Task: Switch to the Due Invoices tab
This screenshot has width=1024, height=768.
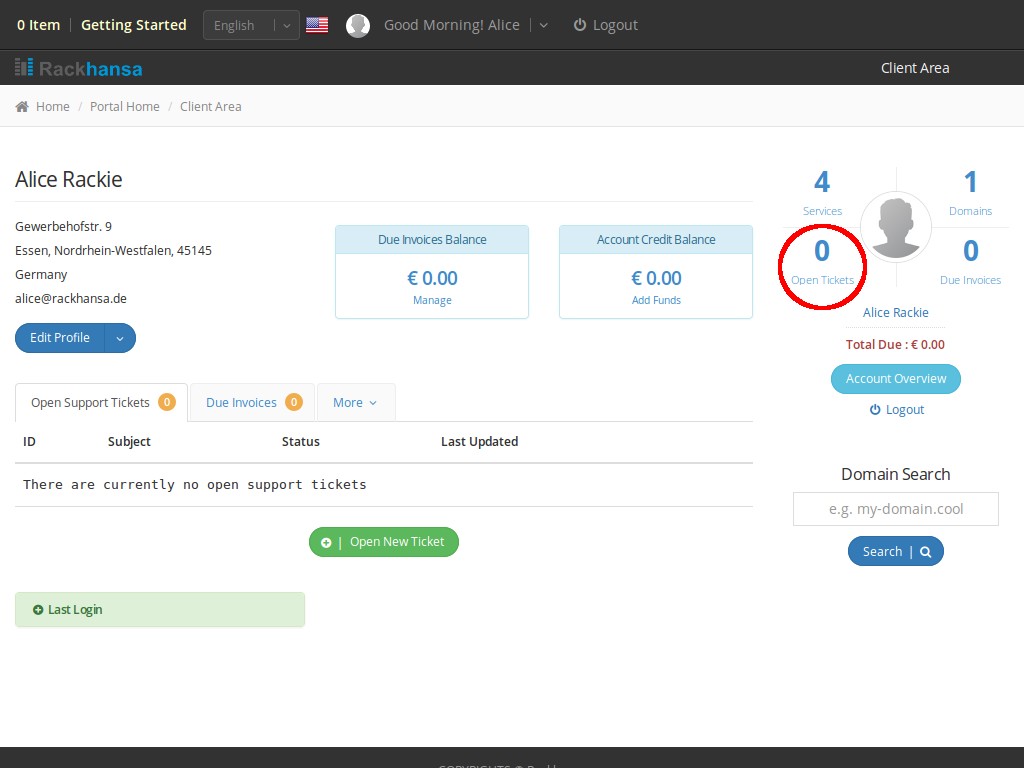Action: pos(253,403)
